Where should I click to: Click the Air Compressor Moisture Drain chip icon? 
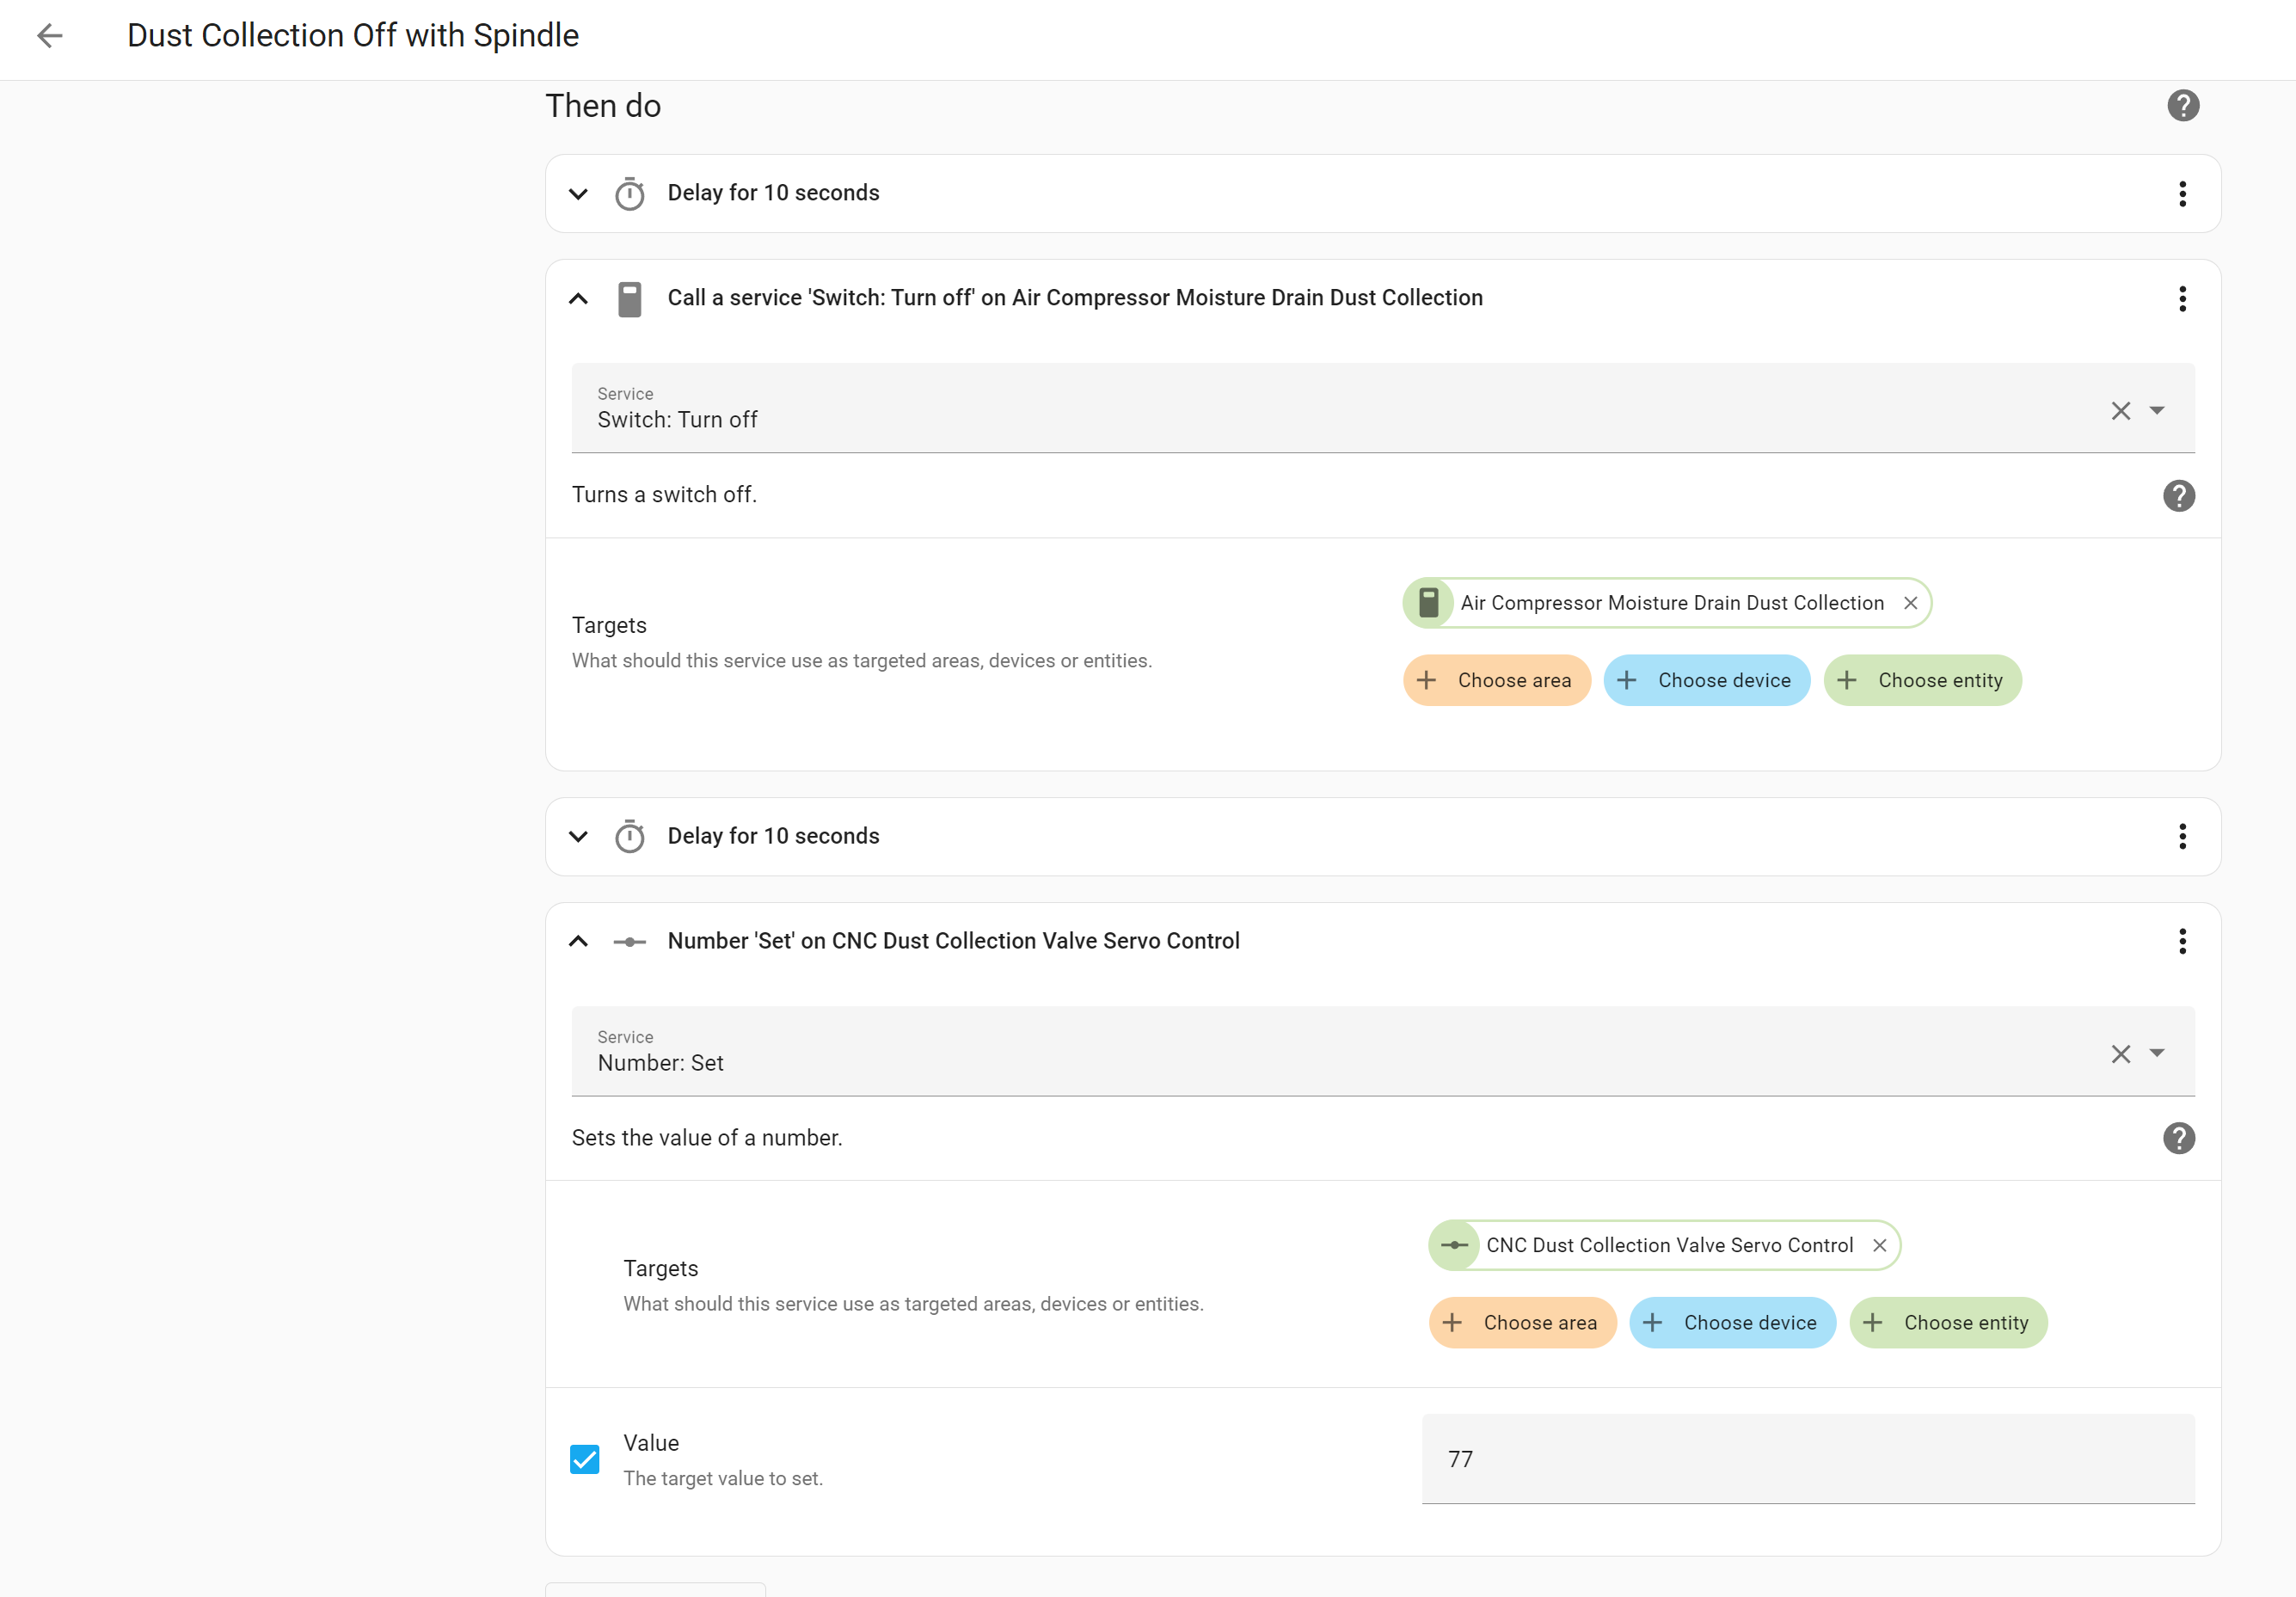coord(1429,603)
